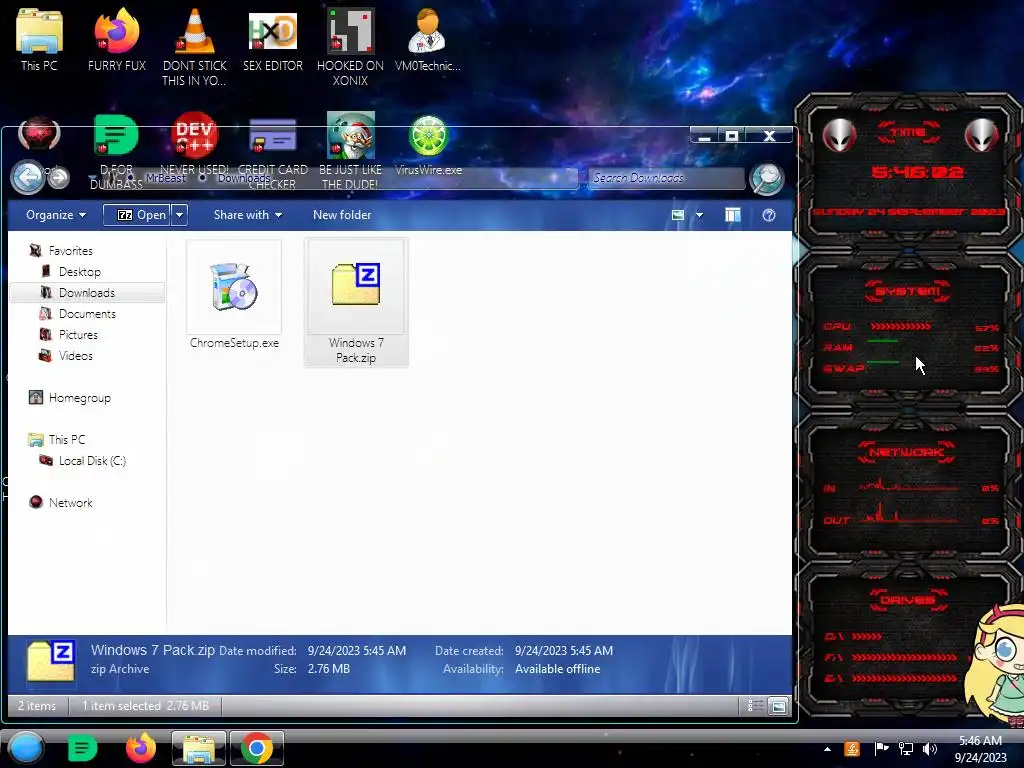The width and height of the screenshot is (1024, 768).
Task: Select the VM0Technic desktop icon
Action: pyautogui.click(x=428, y=39)
